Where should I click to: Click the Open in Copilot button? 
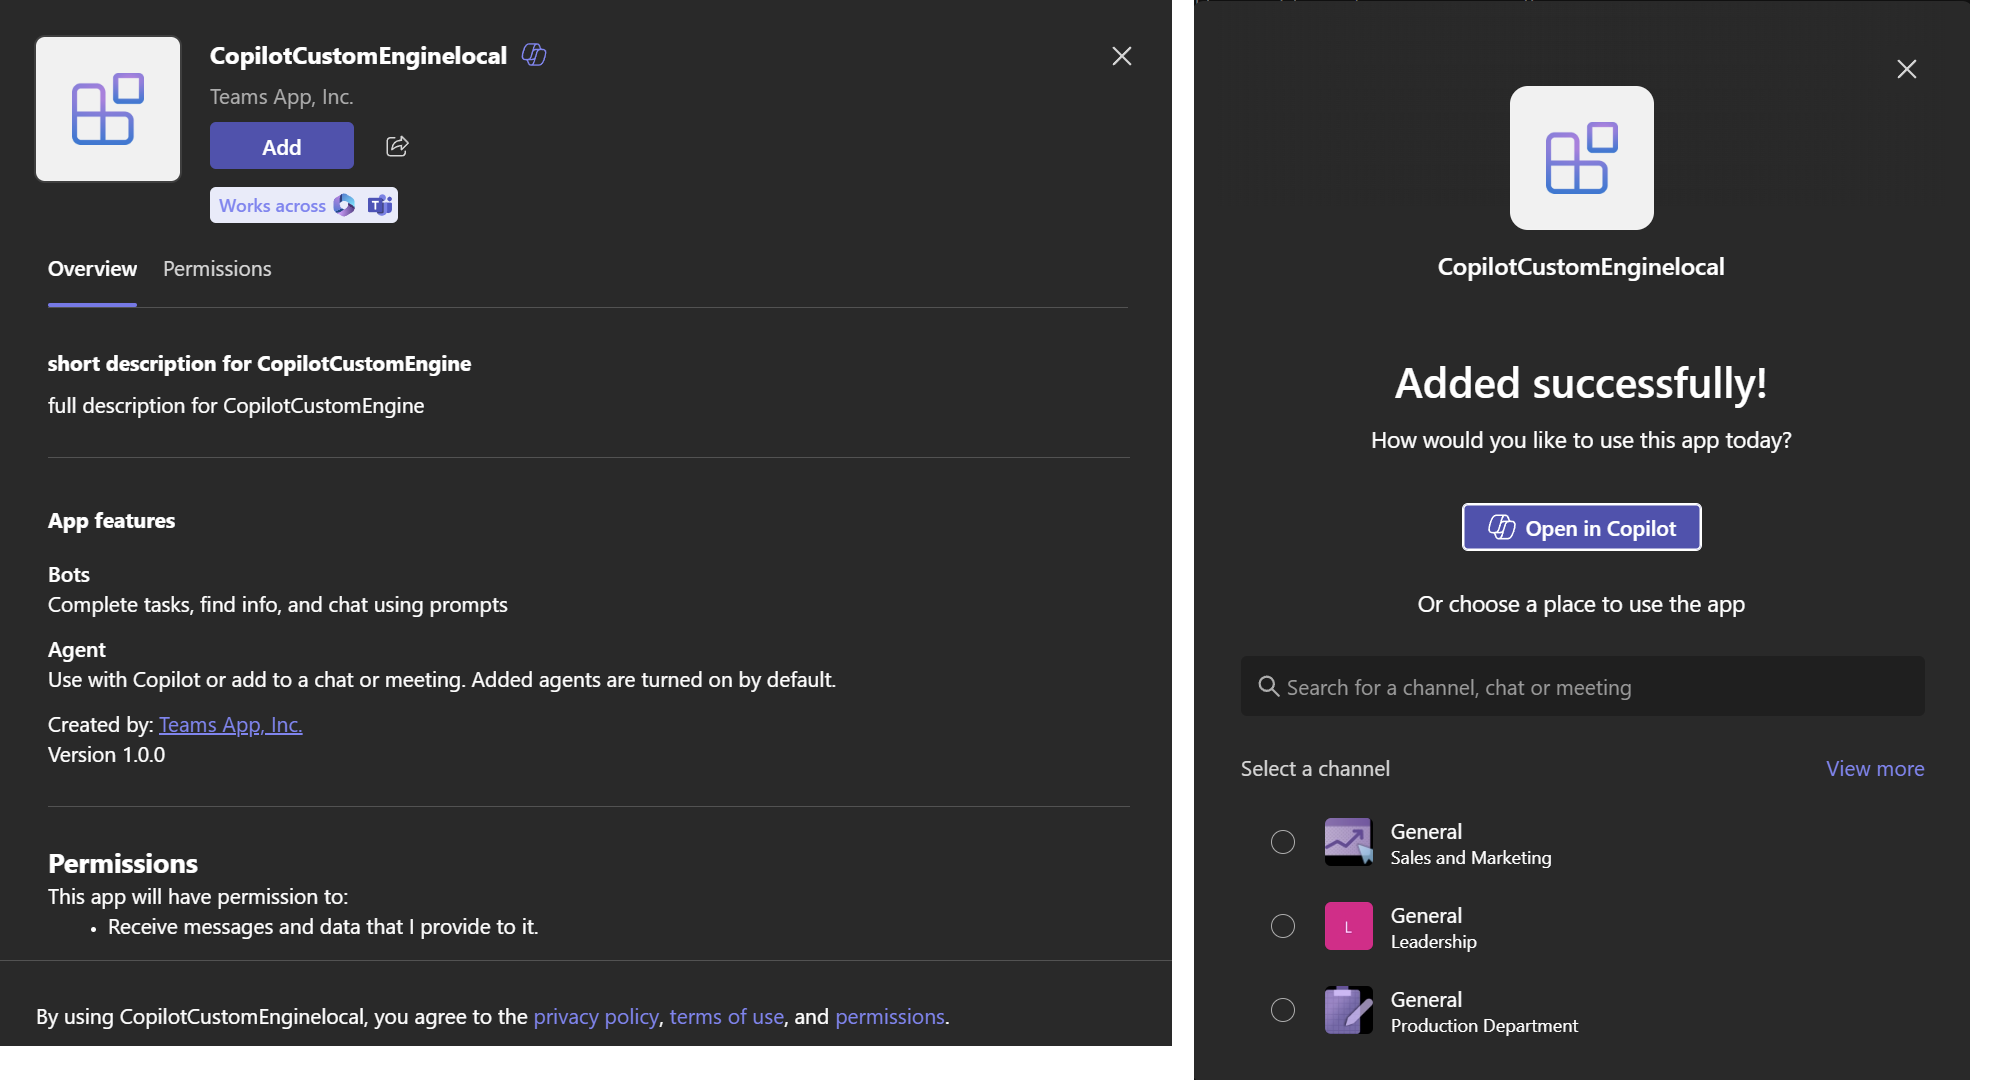1581,527
